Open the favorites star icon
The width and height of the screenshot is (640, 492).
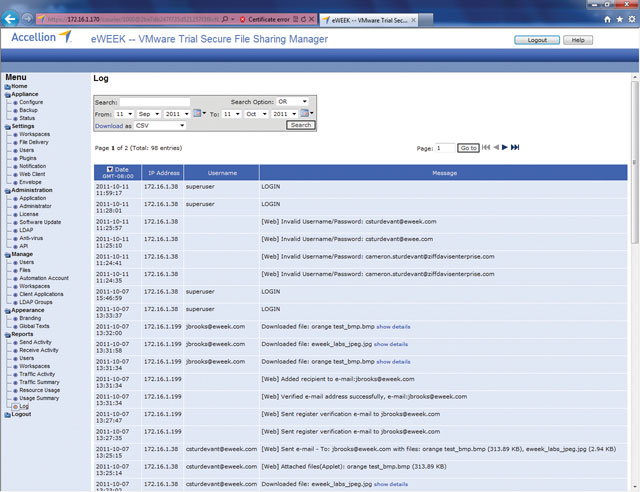tap(620, 19)
